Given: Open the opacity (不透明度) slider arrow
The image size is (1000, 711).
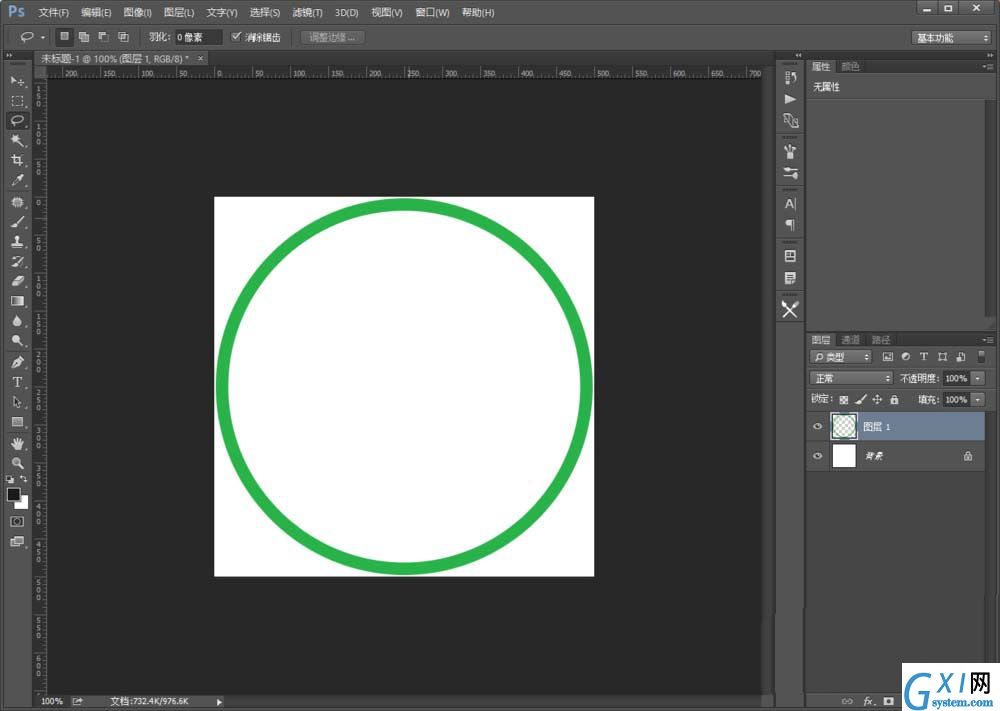Looking at the screenshot, I should pyautogui.click(x=978, y=378).
